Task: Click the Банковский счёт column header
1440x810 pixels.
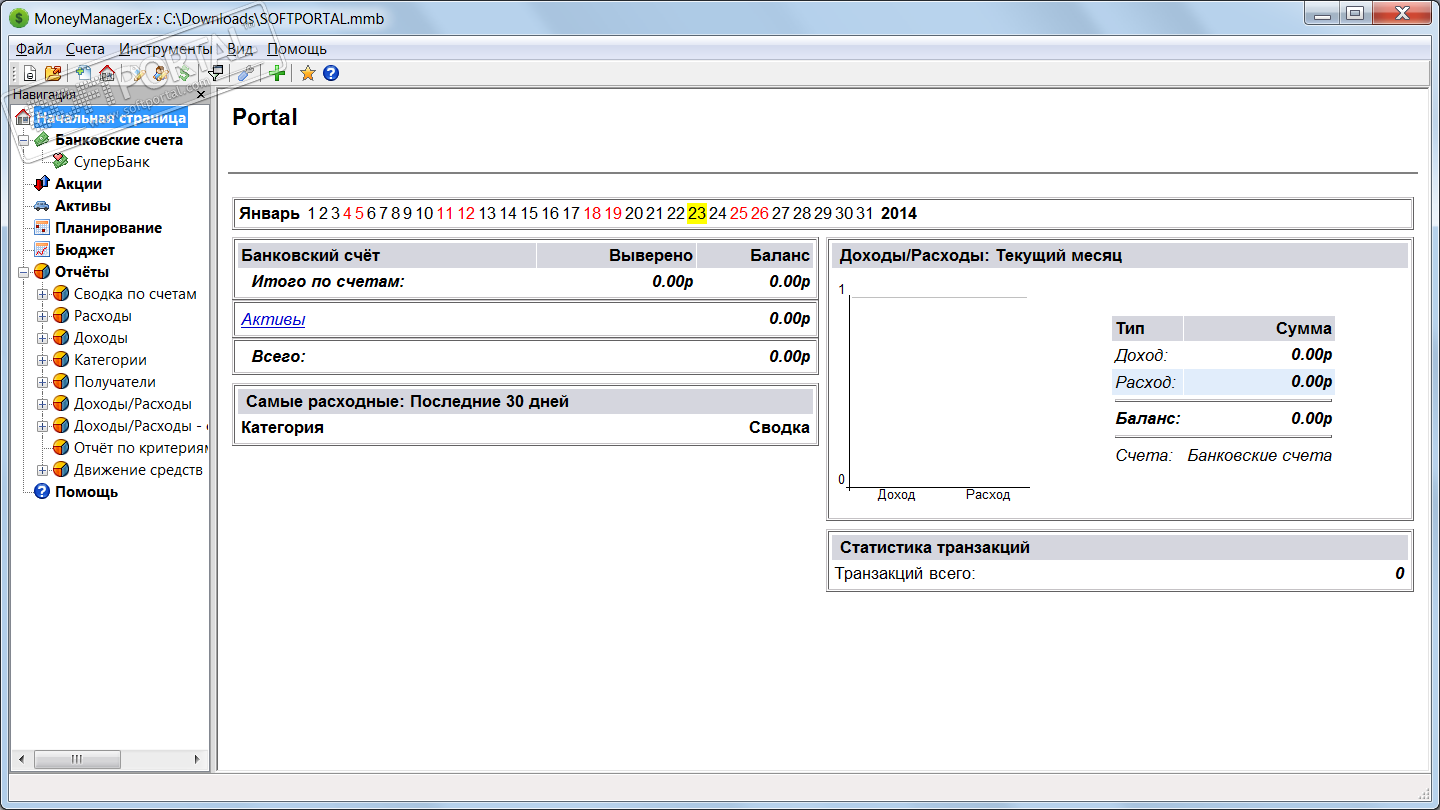Action: [x=311, y=256]
